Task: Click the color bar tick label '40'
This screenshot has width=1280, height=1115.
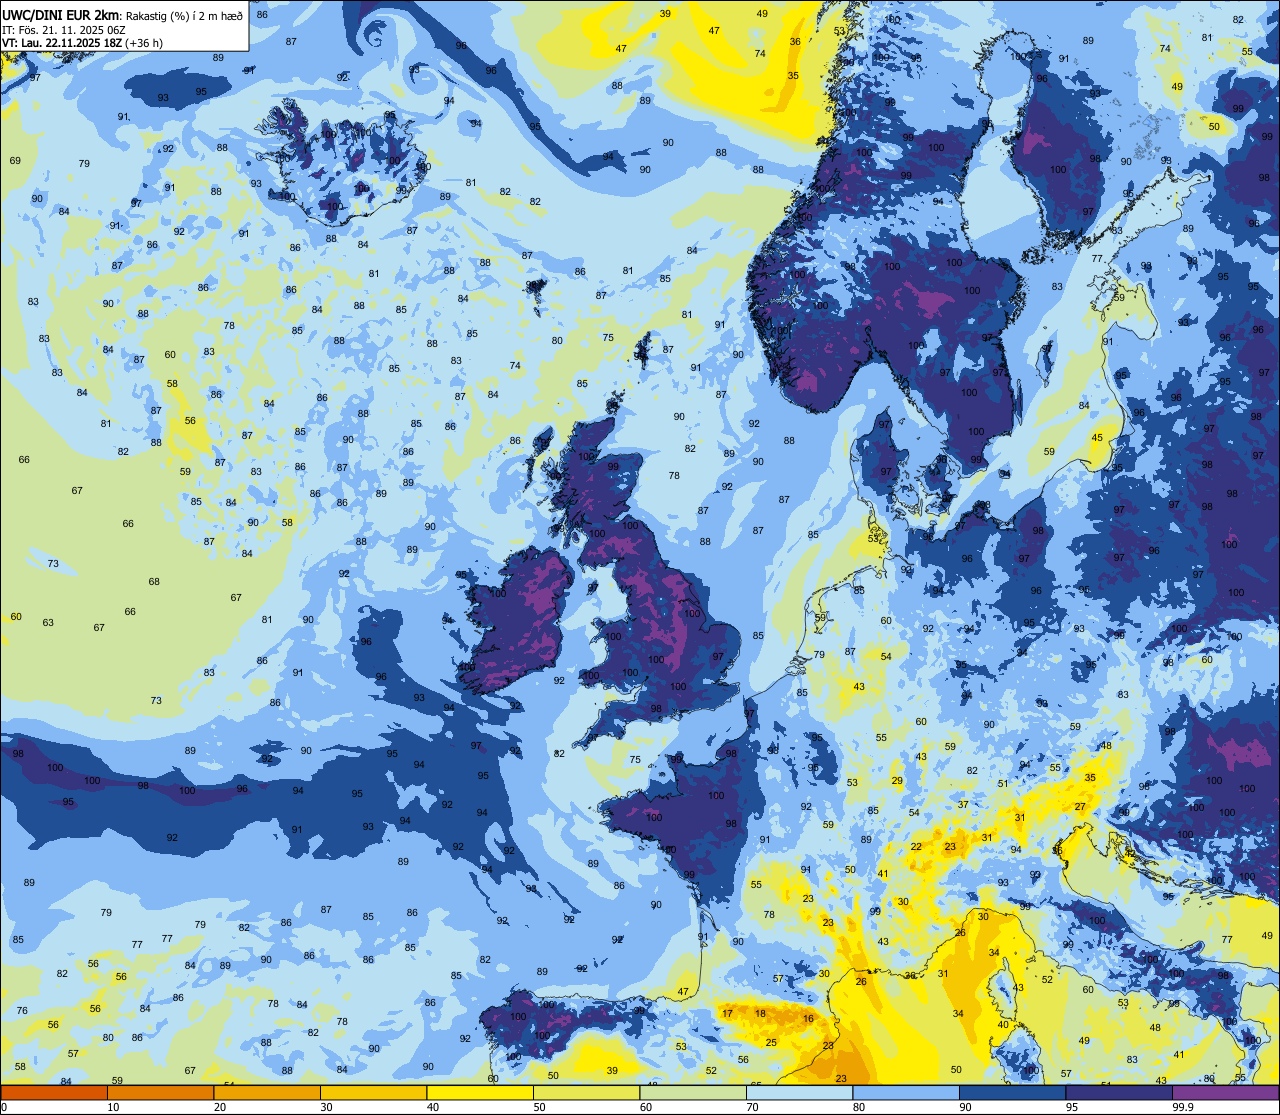Action: (433, 1107)
